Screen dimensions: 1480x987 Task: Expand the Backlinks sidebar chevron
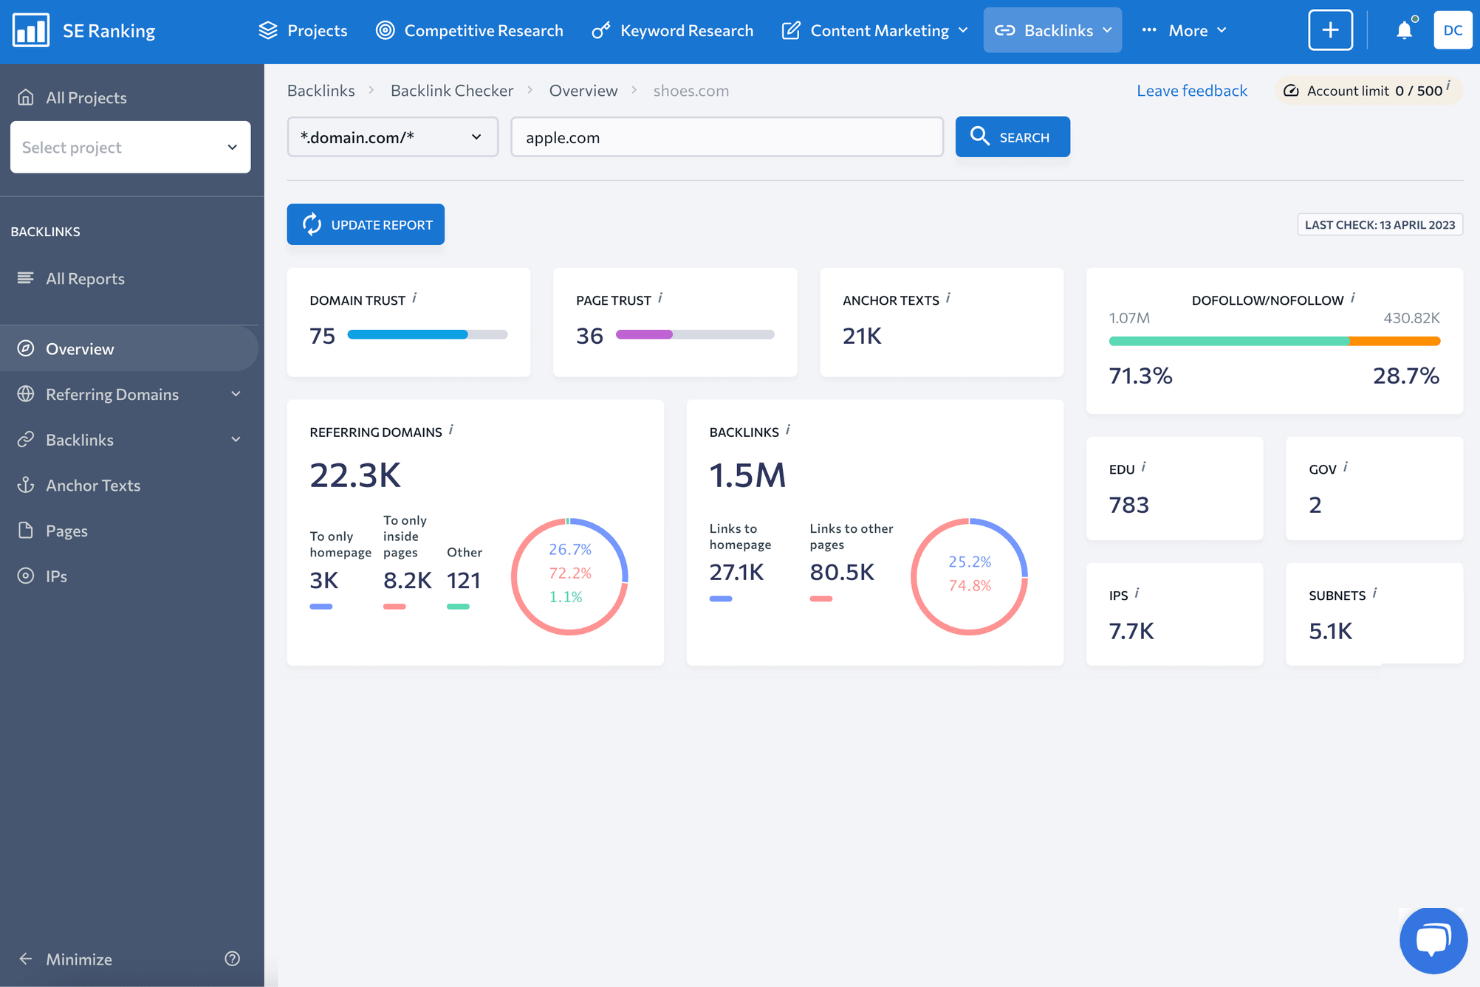pyautogui.click(x=236, y=440)
